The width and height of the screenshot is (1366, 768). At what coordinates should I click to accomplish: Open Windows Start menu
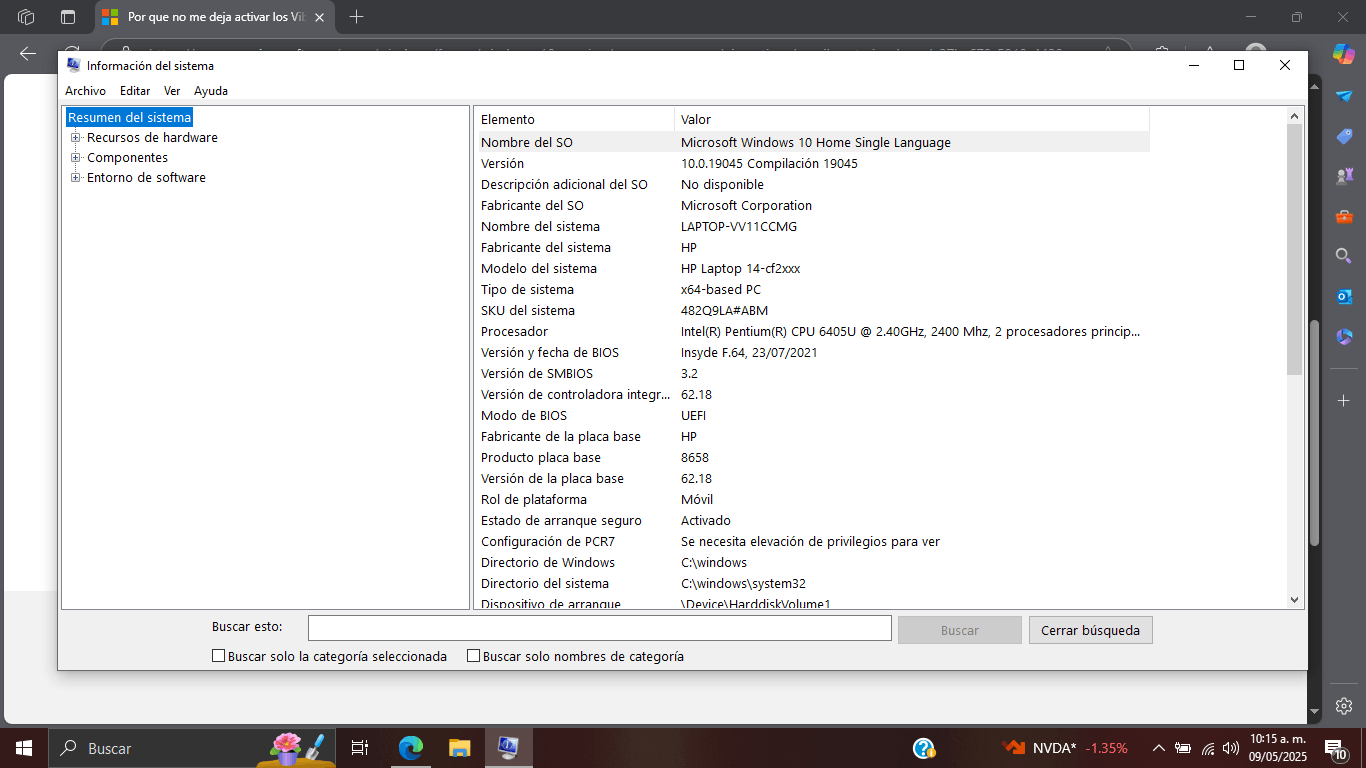(x=24, y=748)
